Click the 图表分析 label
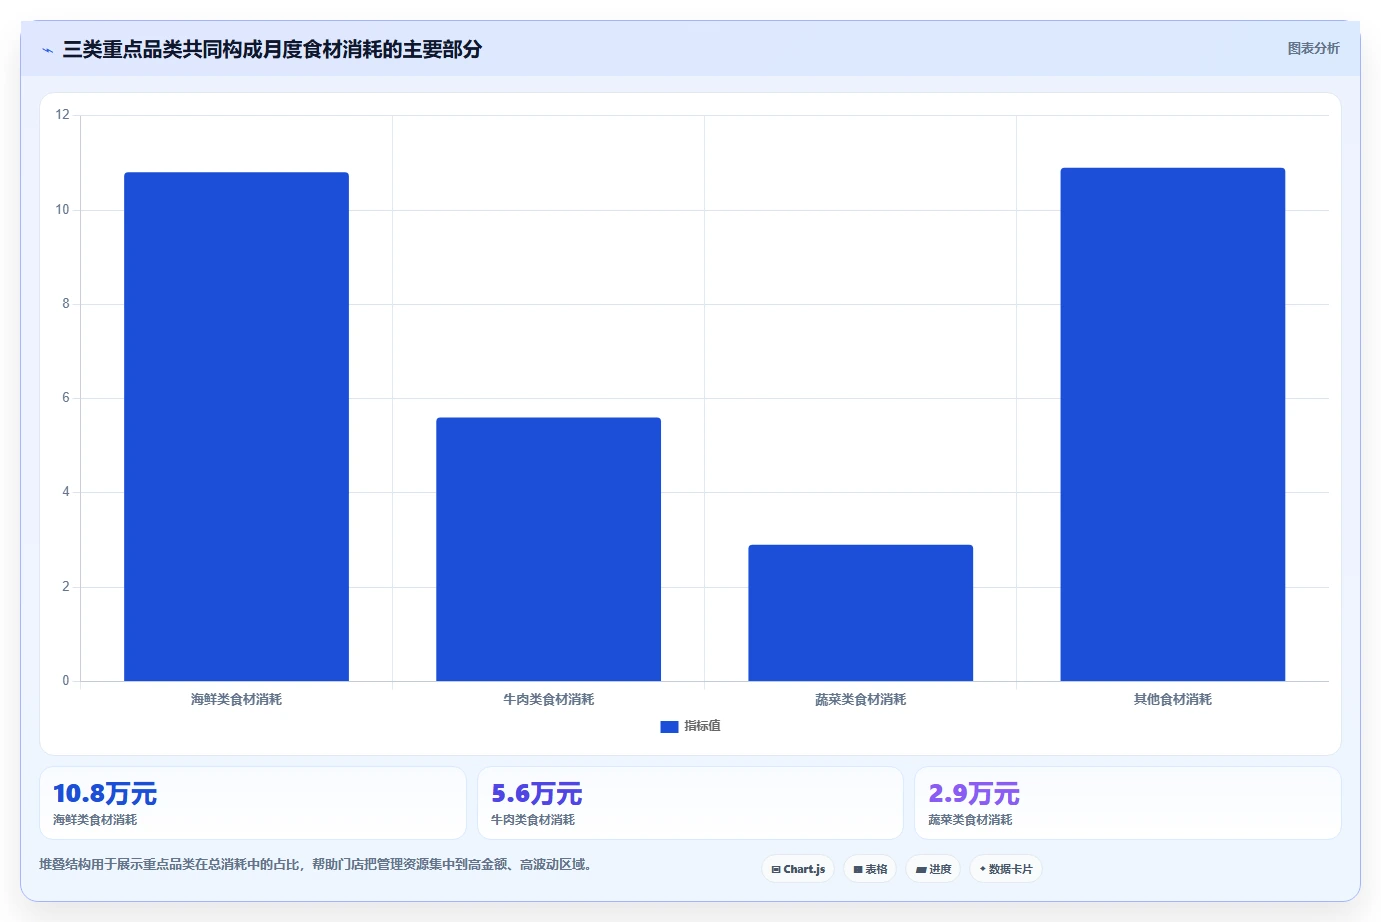 point(1313,48)
